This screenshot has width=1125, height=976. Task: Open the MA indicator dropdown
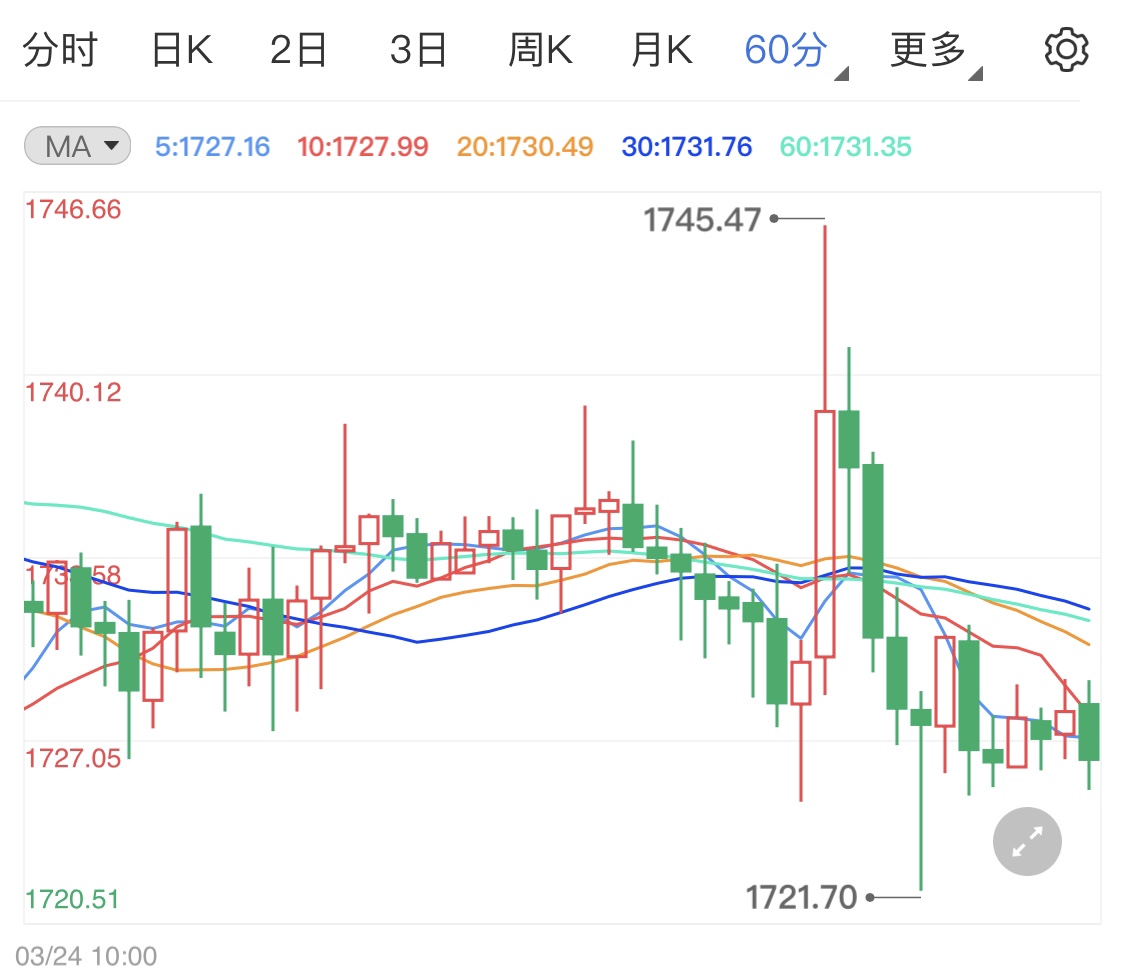(77, 146)
